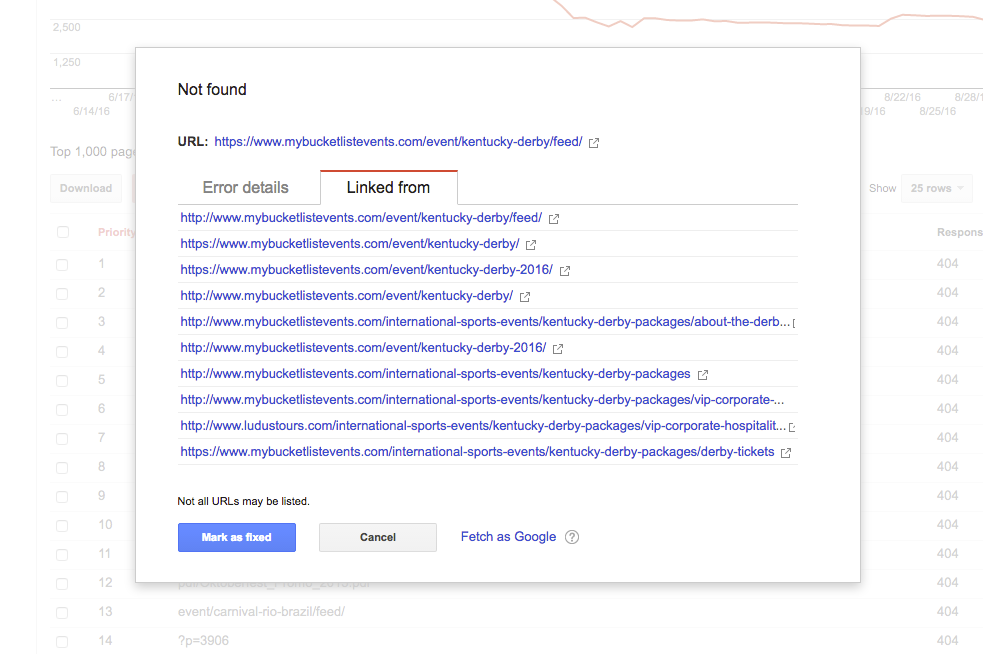Click external icon beside https event/kentucky-derby/ link

531,244
